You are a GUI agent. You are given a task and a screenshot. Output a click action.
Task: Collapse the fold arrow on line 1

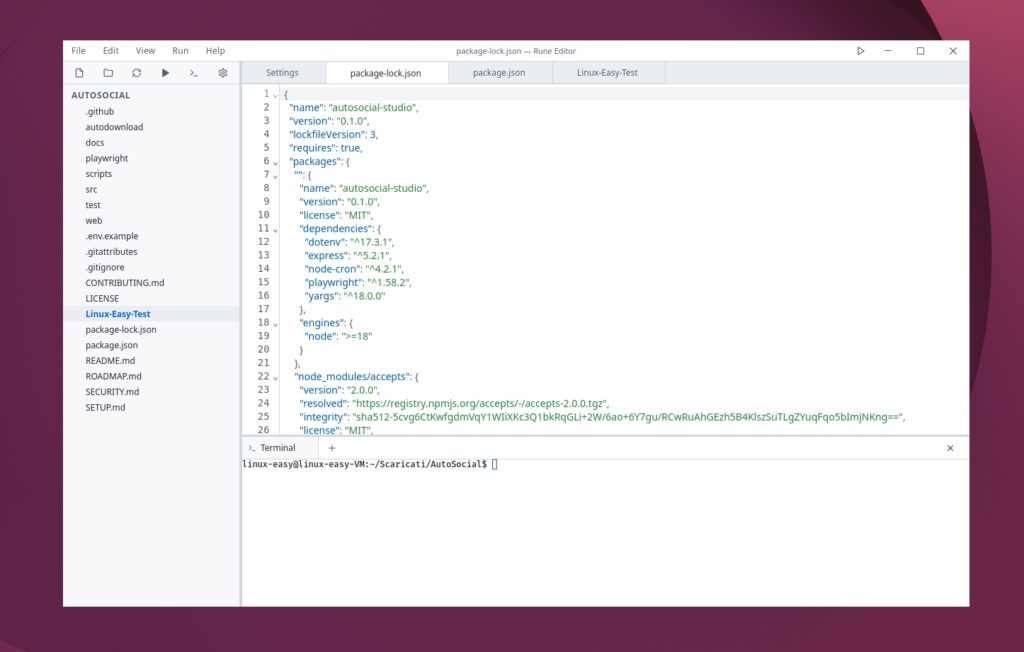click(275, 95)
